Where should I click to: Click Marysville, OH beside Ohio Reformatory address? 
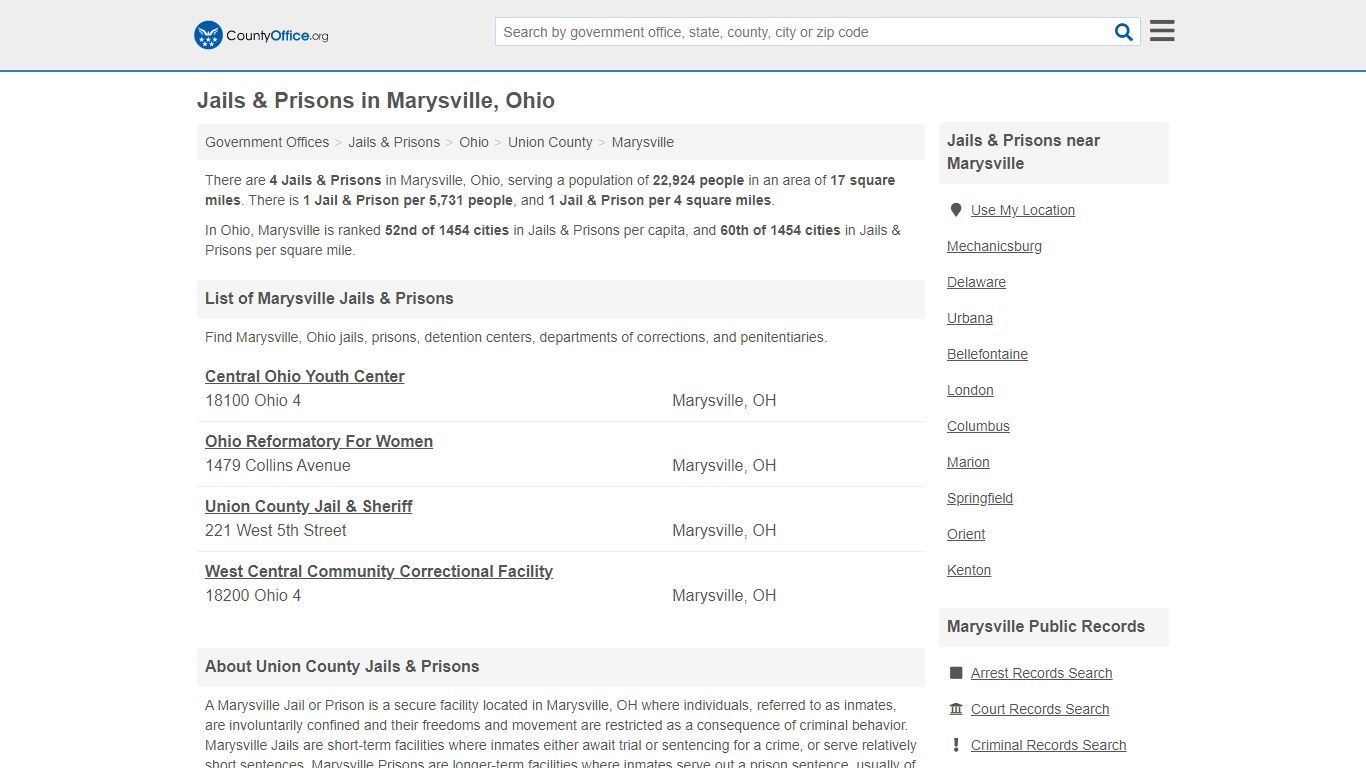tap(724, 465)
